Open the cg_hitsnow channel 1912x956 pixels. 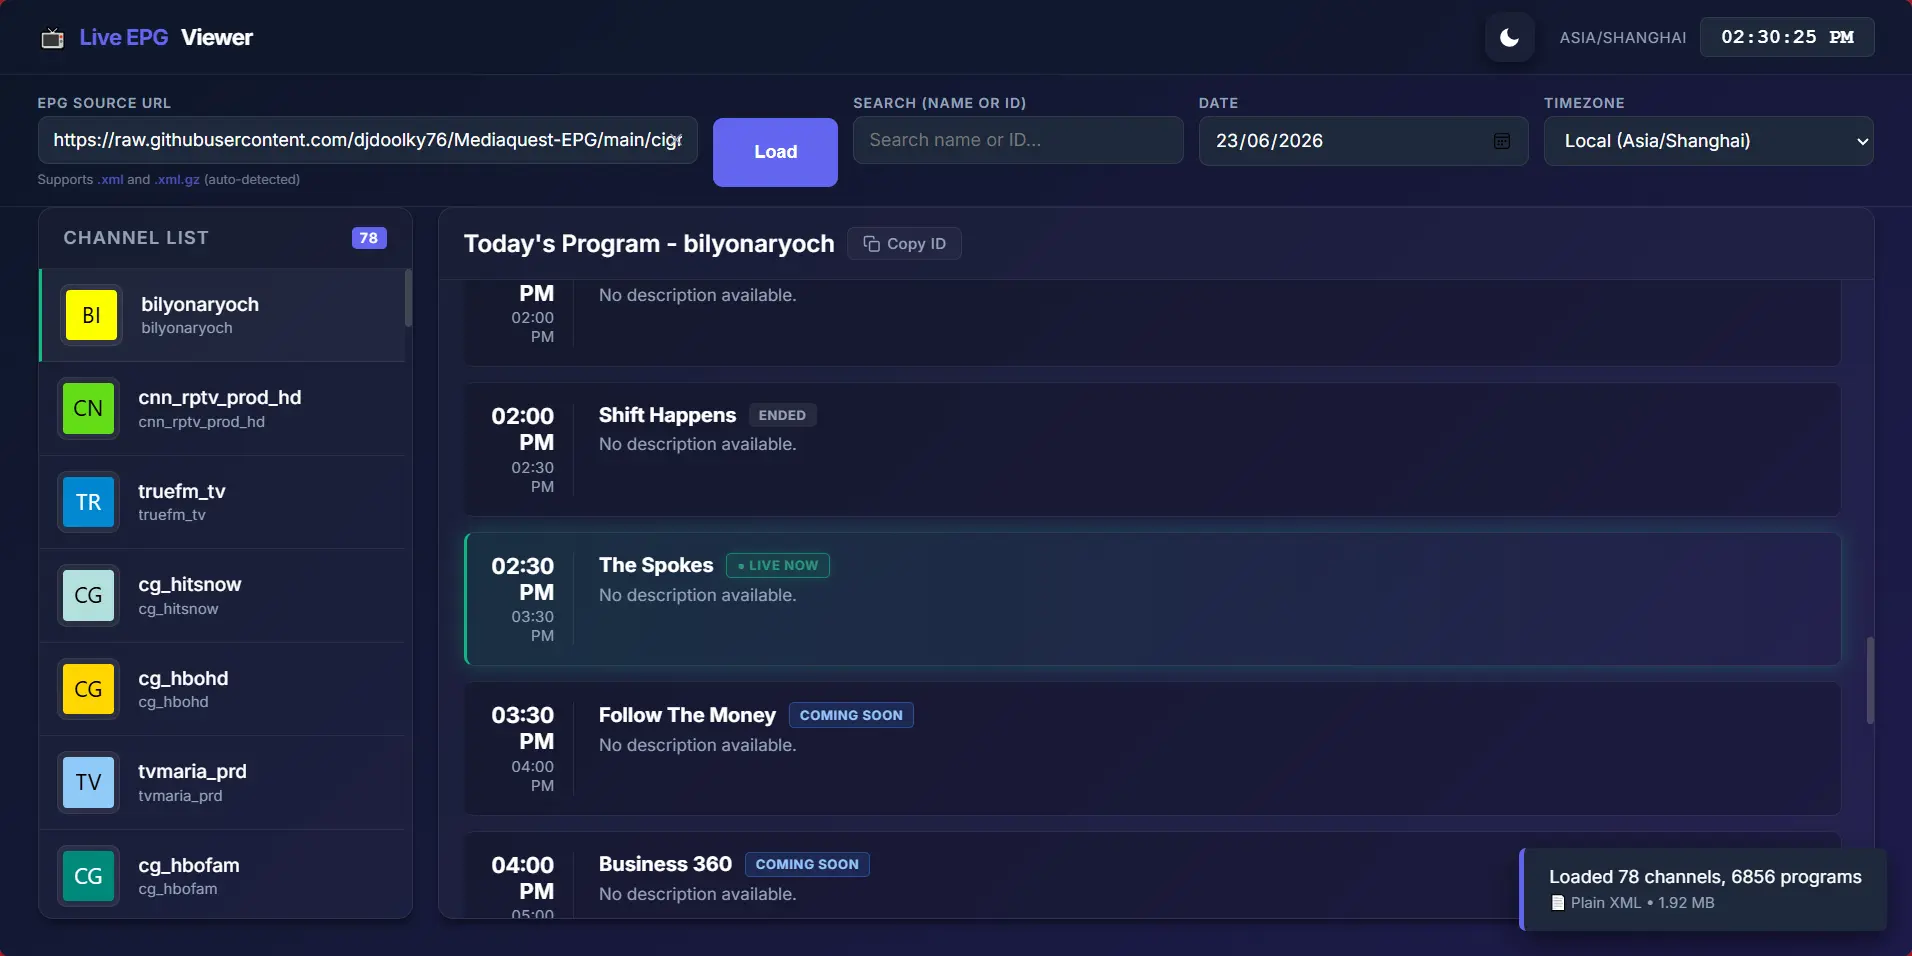[223, 596]
